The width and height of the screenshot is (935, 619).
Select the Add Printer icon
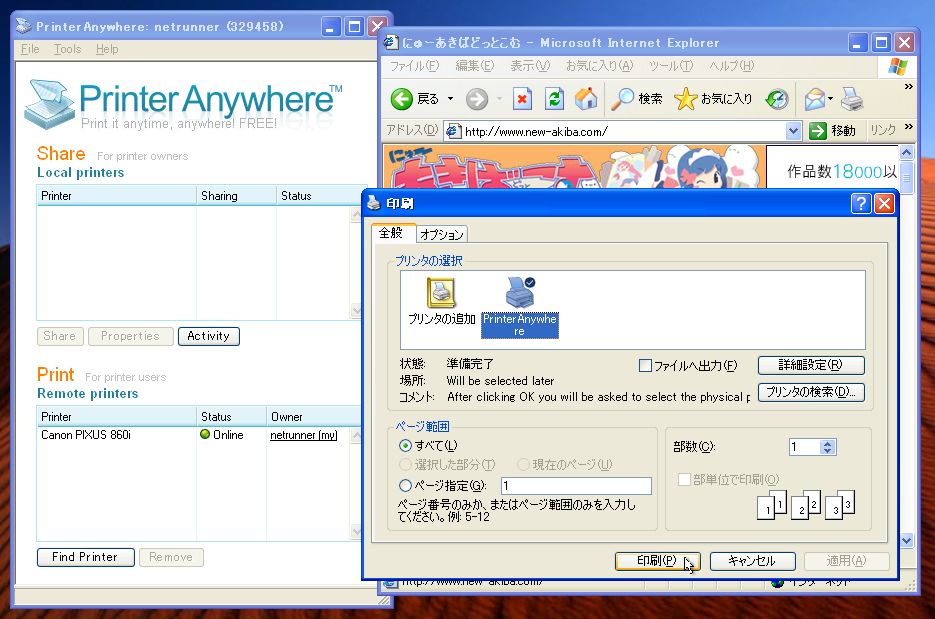click(x=441, y=292)
